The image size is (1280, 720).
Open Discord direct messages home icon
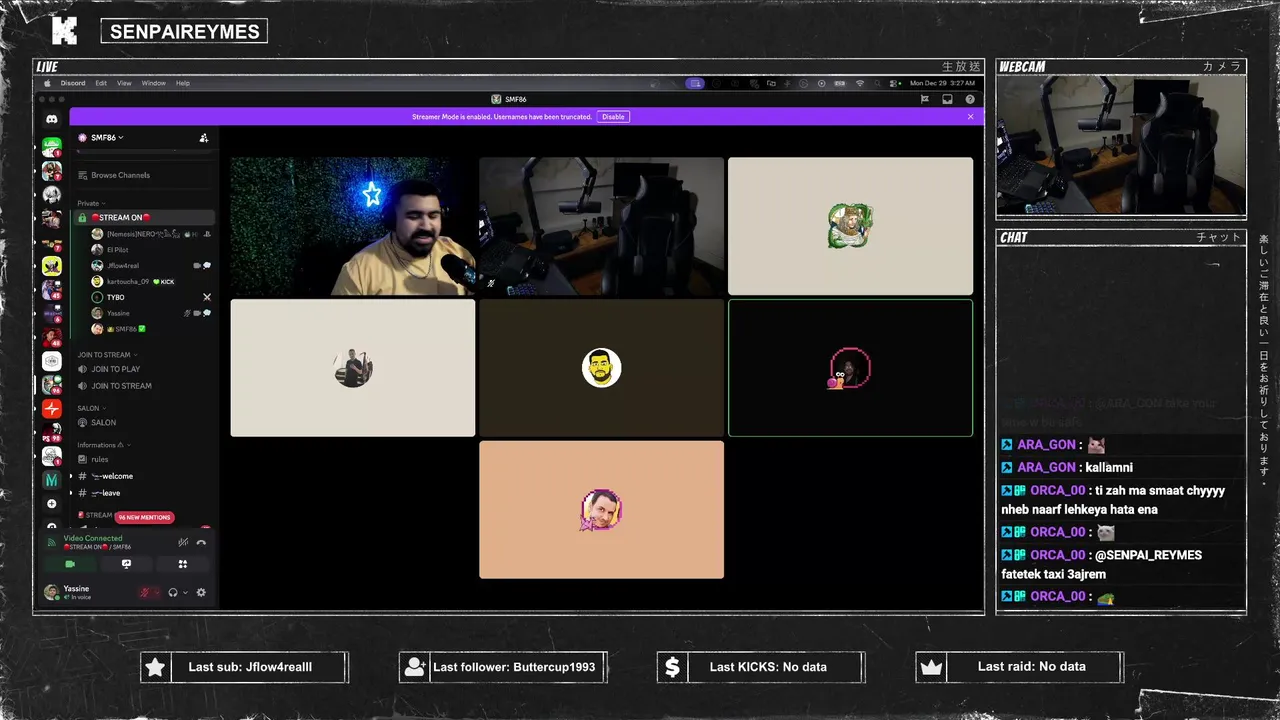pos(52,119)
